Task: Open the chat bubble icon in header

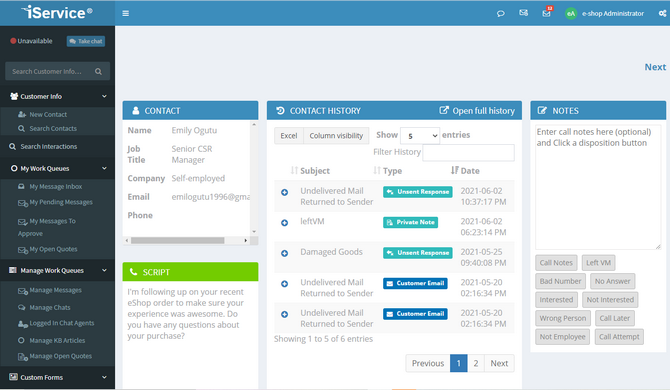Action: coord(500,13)
